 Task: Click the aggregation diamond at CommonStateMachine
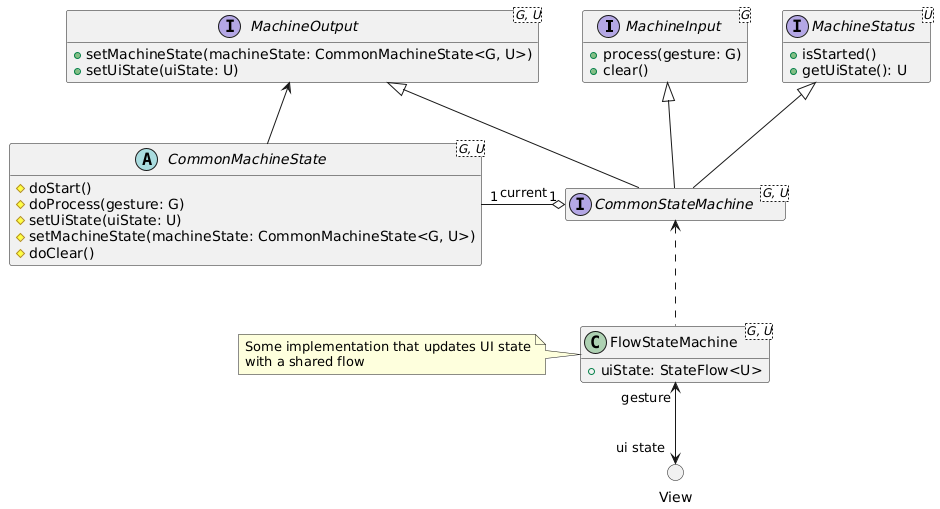pos(558,204)
